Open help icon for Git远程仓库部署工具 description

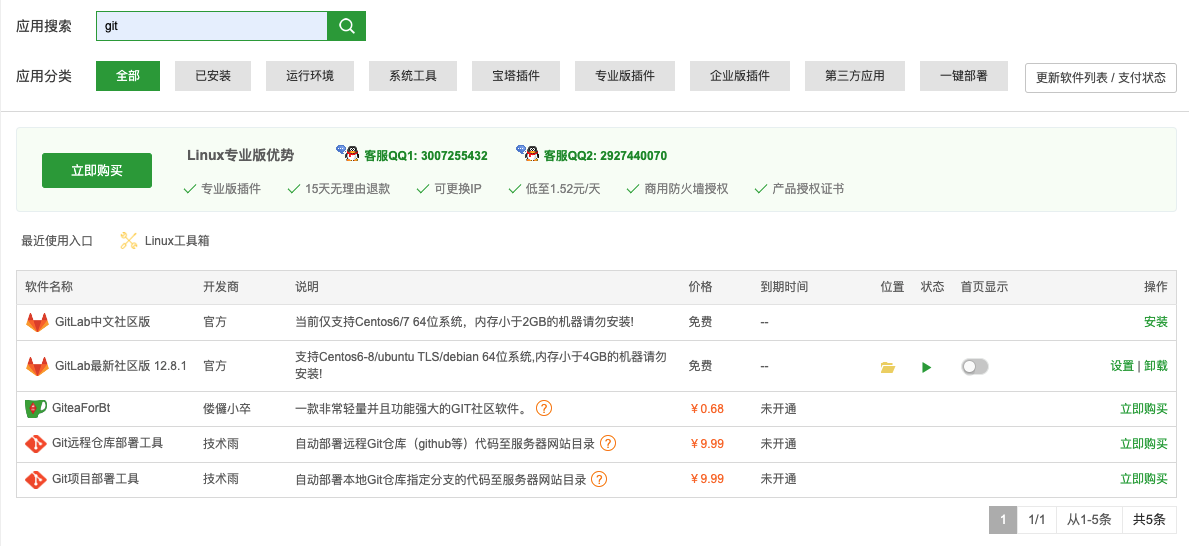tap(608, 444)
